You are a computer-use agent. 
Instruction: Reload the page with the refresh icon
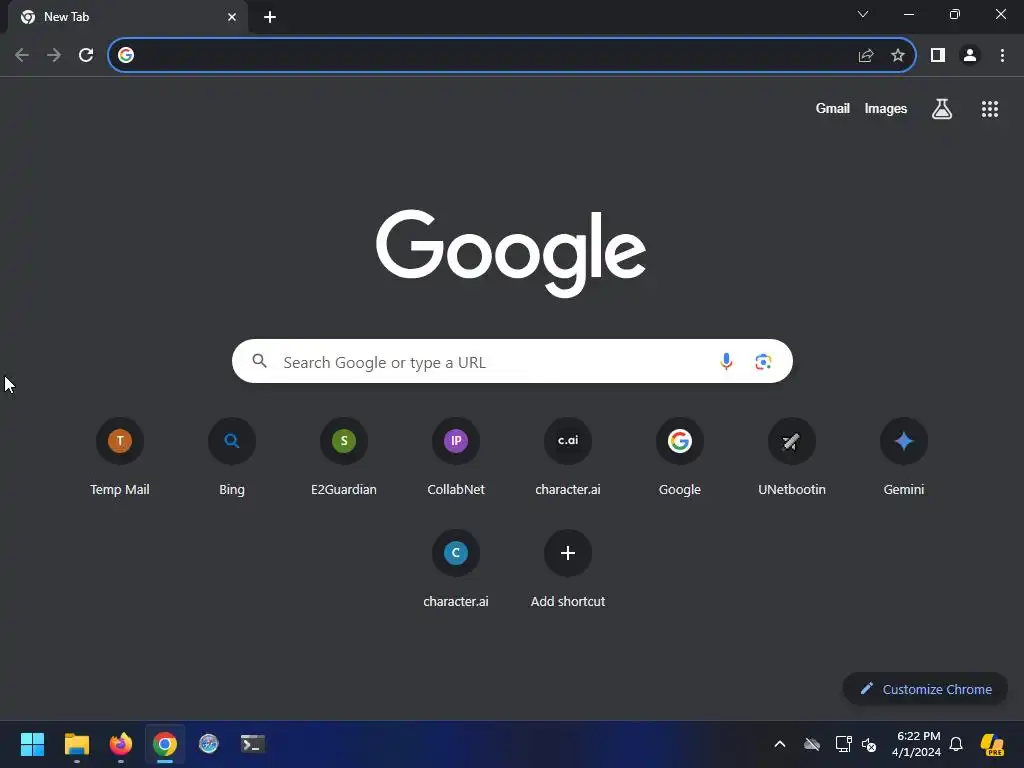click(86, 56)
